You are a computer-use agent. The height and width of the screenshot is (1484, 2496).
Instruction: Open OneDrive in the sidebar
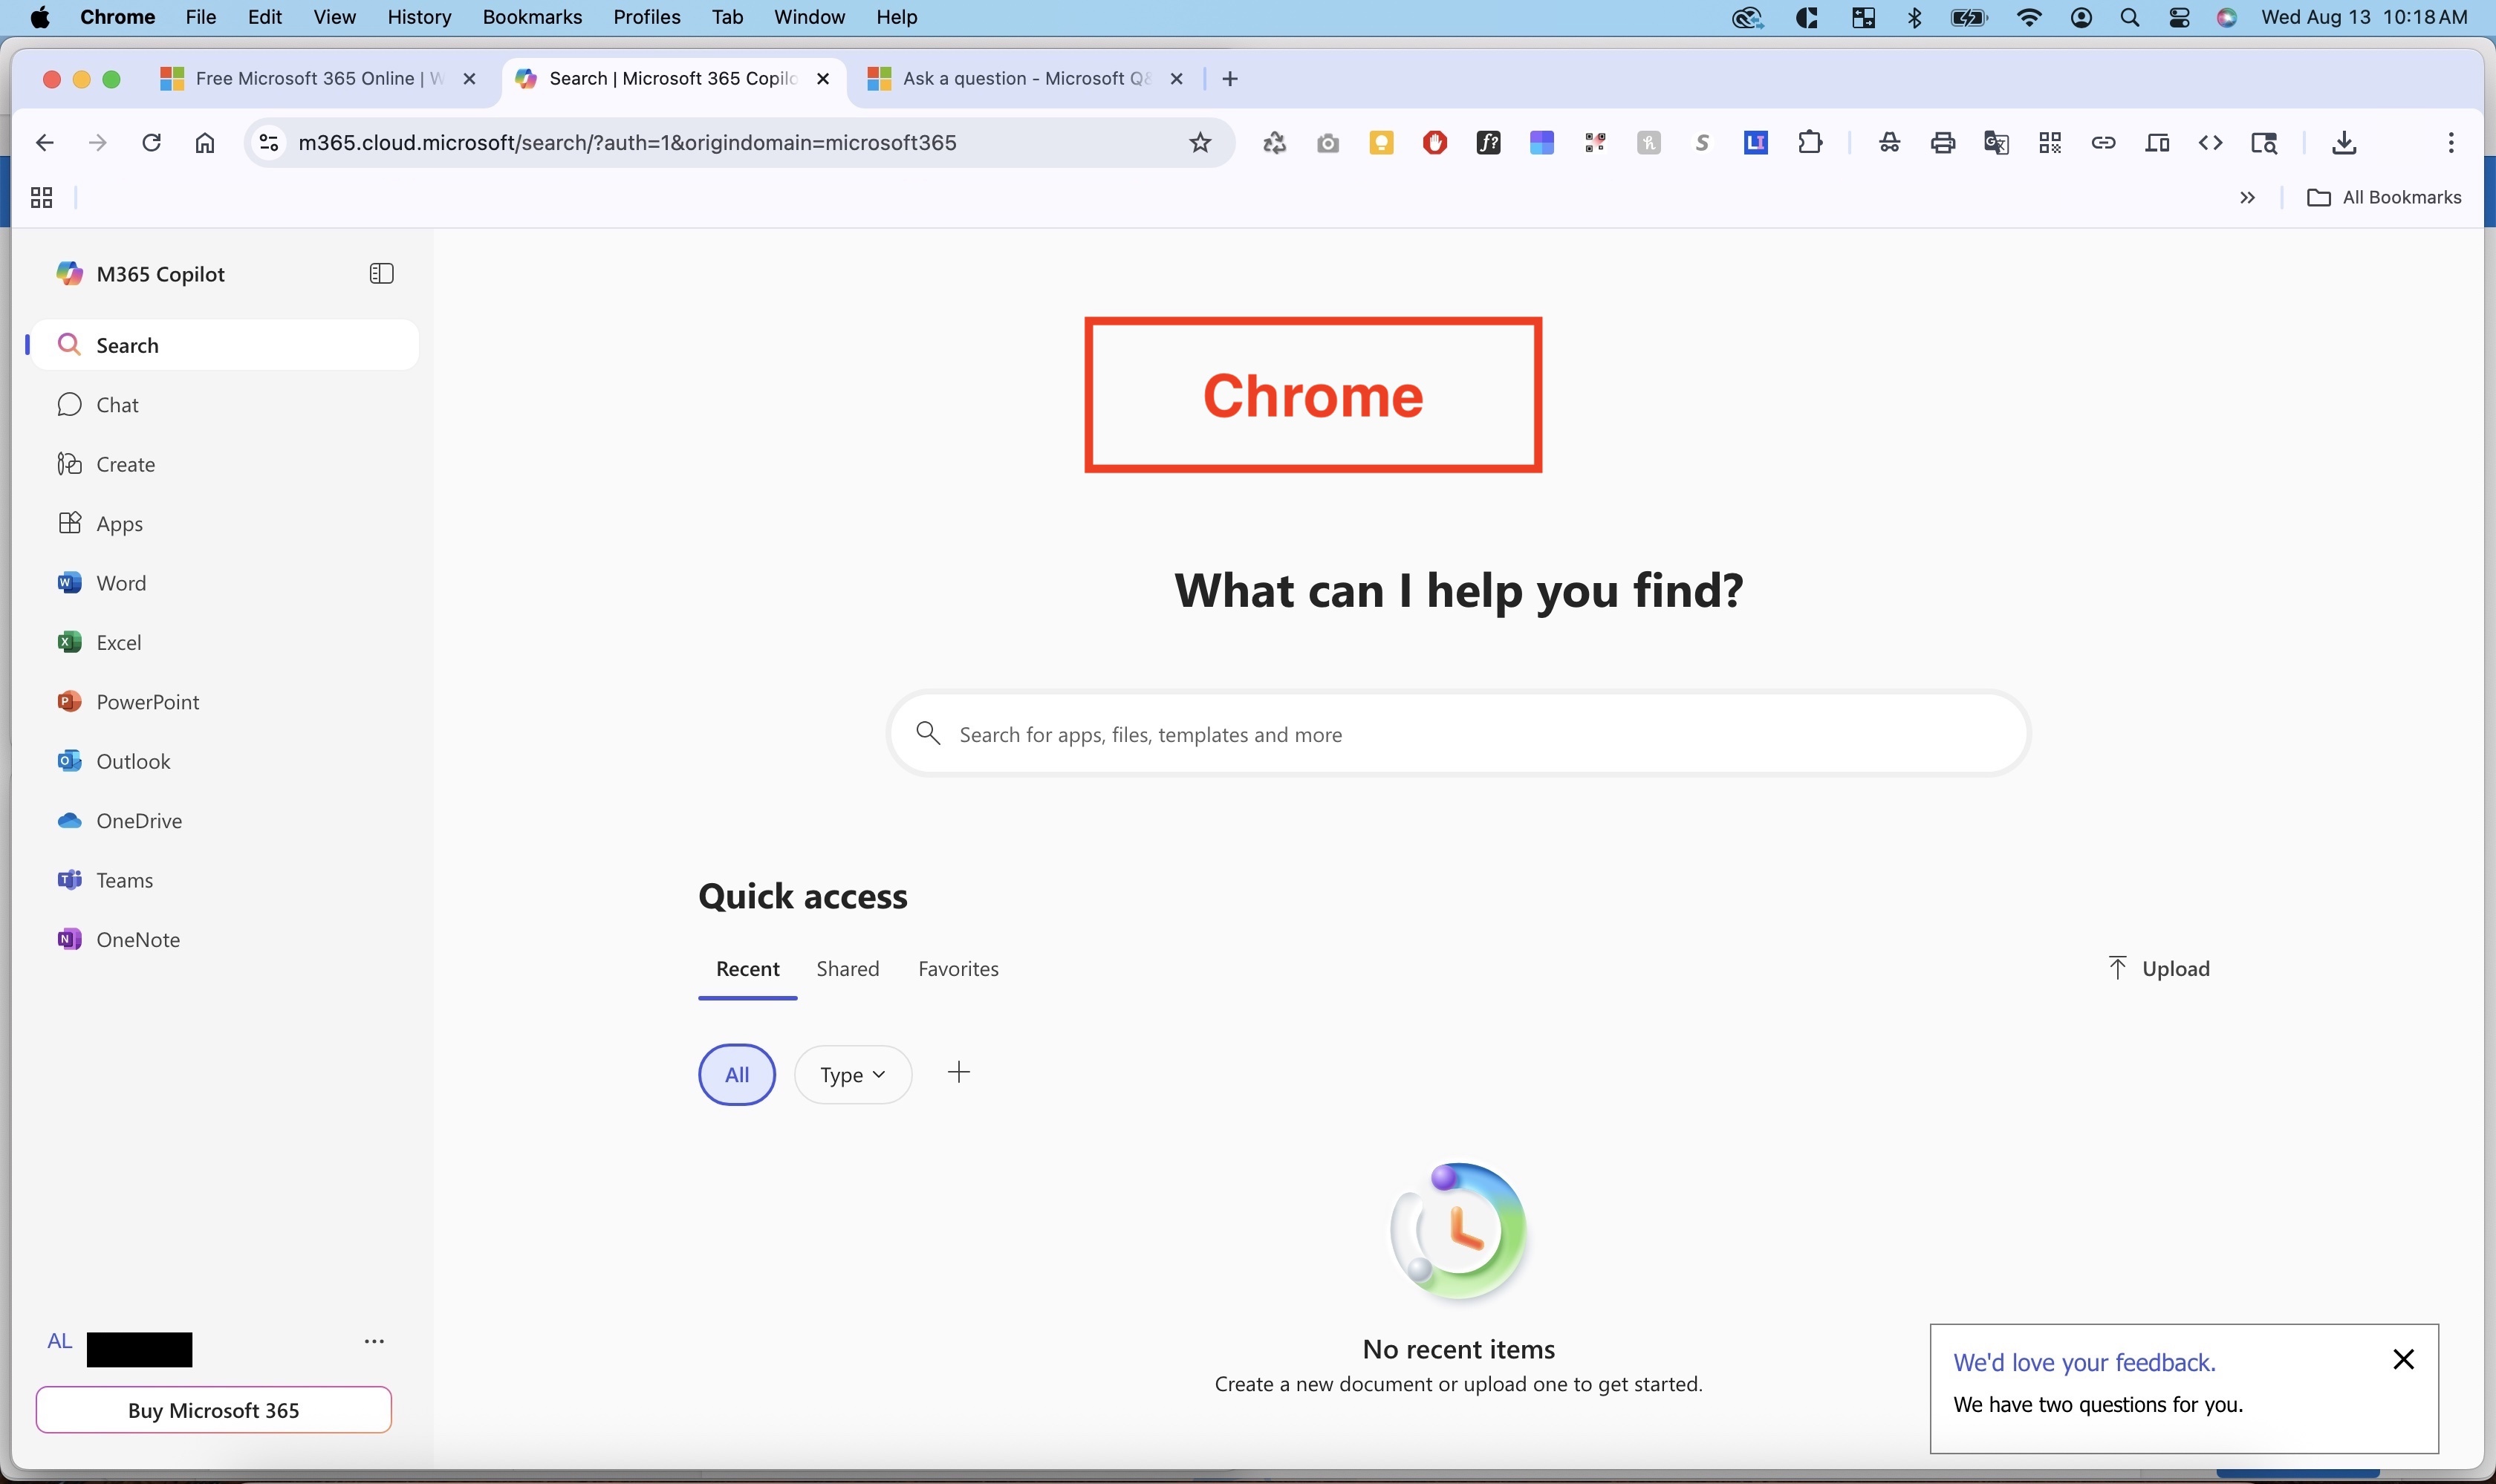138,820
